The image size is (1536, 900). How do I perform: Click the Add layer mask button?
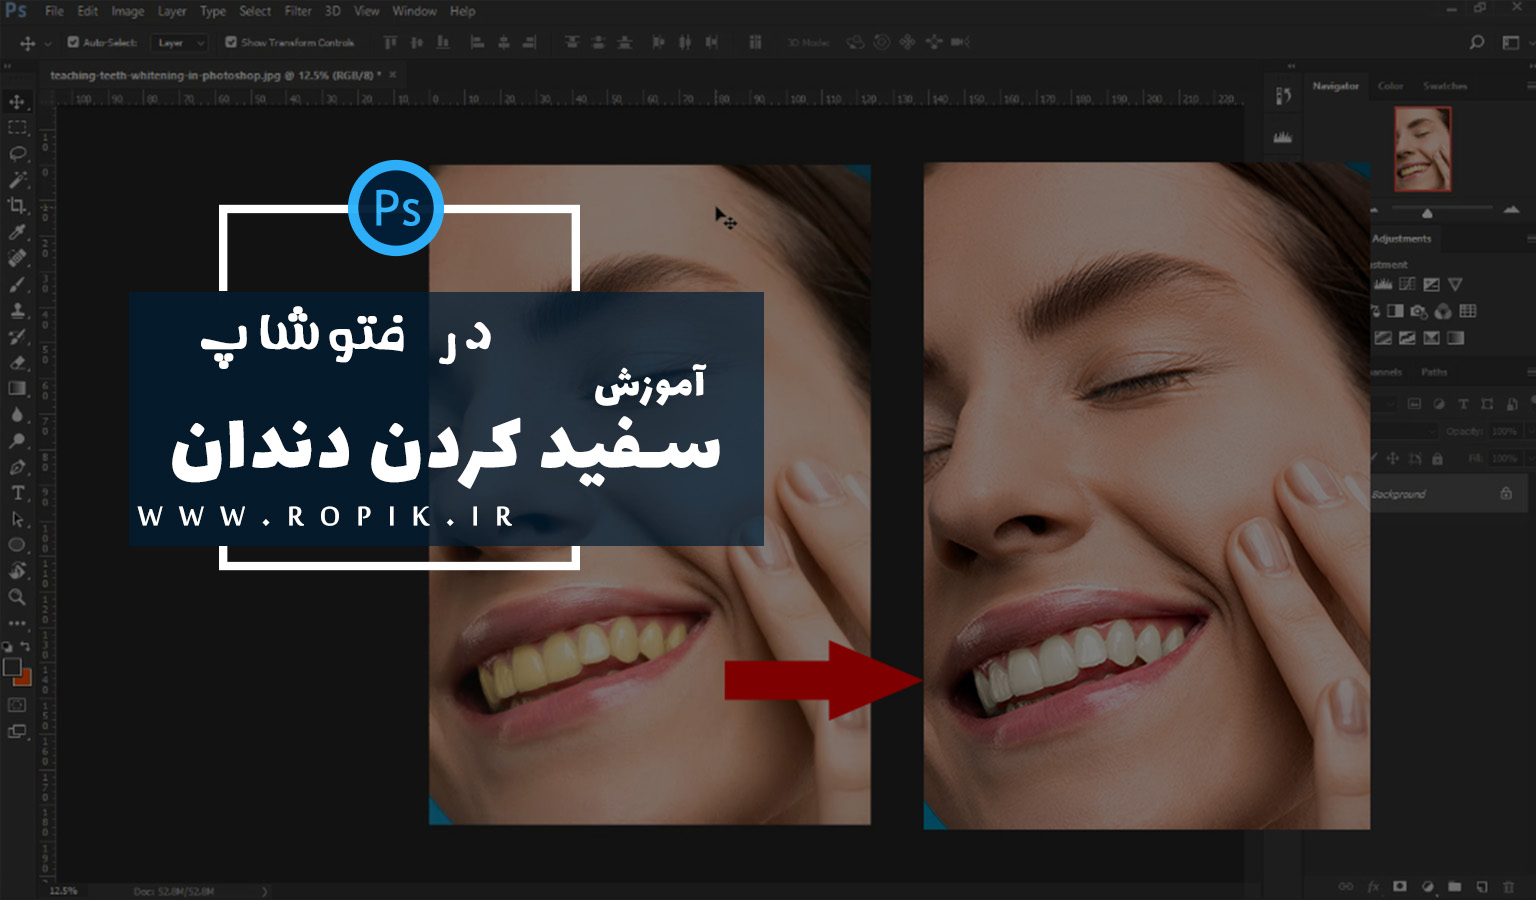1400,886
